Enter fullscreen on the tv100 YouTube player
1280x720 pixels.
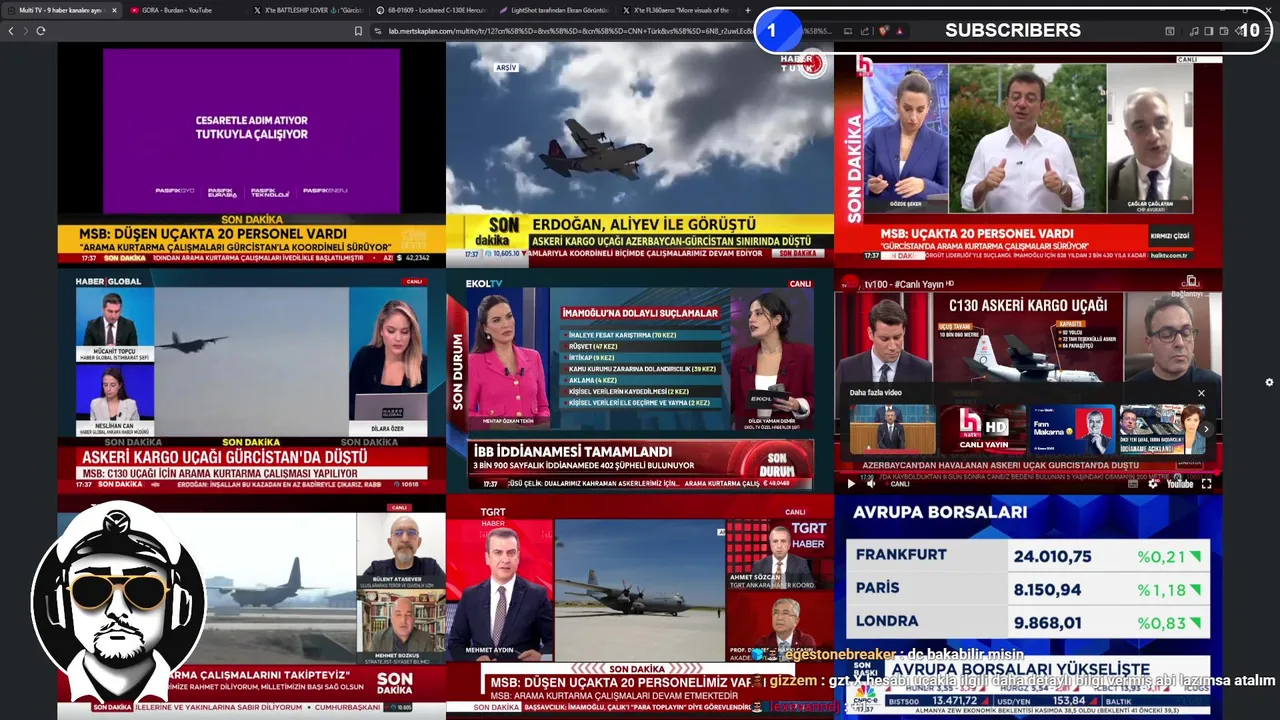[1206, 484]
